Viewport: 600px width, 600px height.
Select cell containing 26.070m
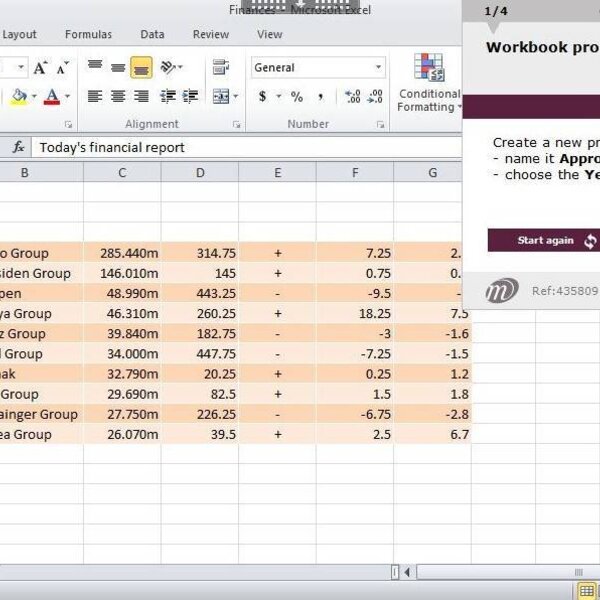click(x=122, y=434)
